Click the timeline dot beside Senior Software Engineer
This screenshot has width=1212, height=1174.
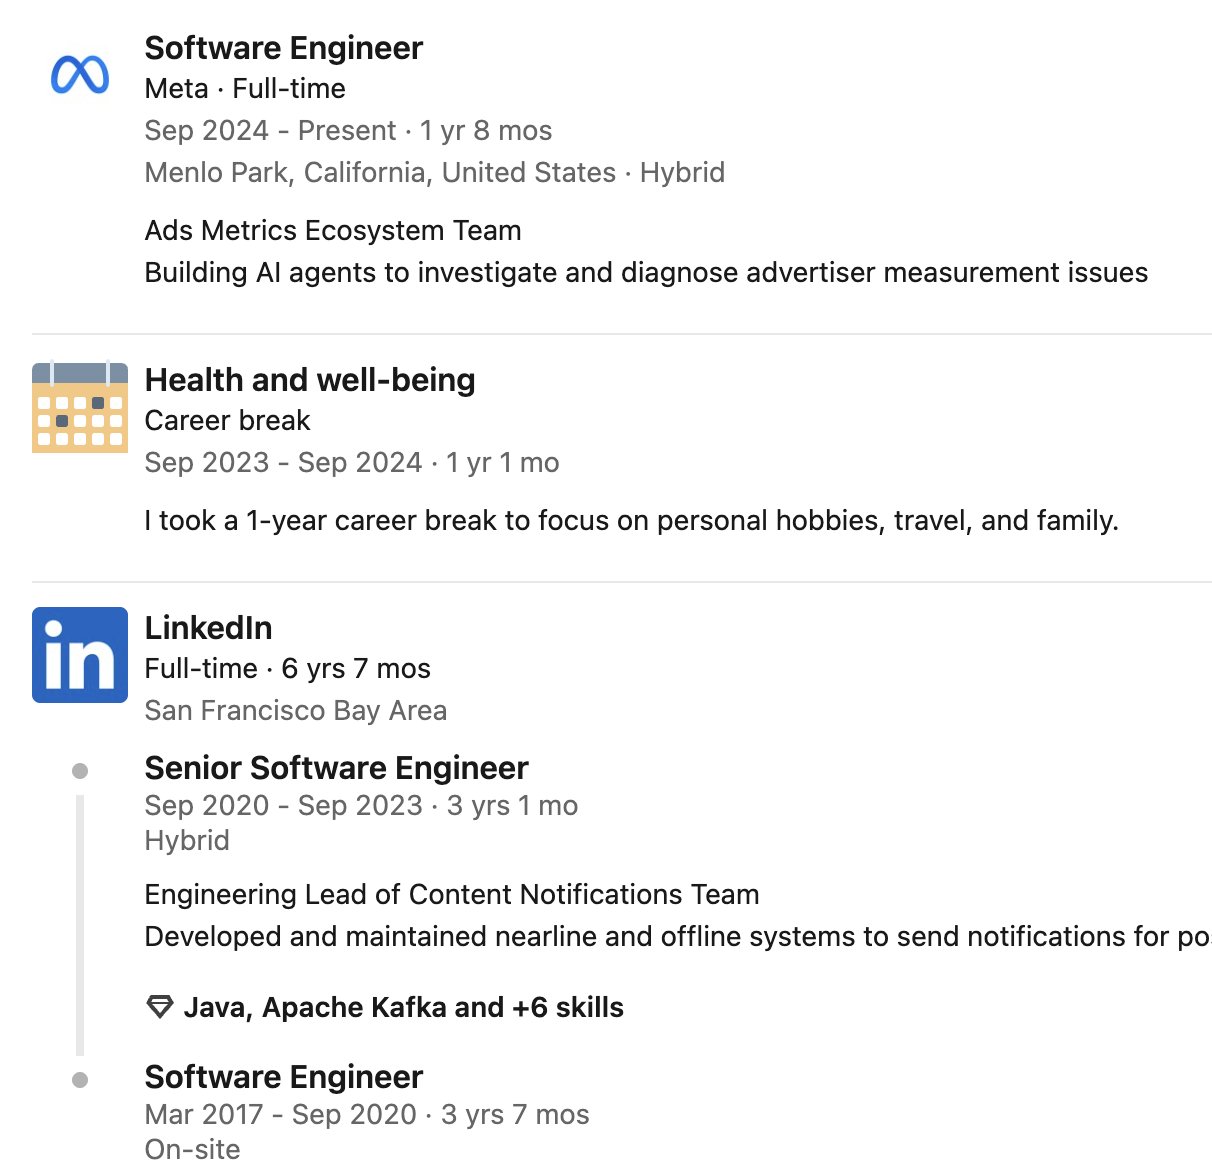pos(80,771)
